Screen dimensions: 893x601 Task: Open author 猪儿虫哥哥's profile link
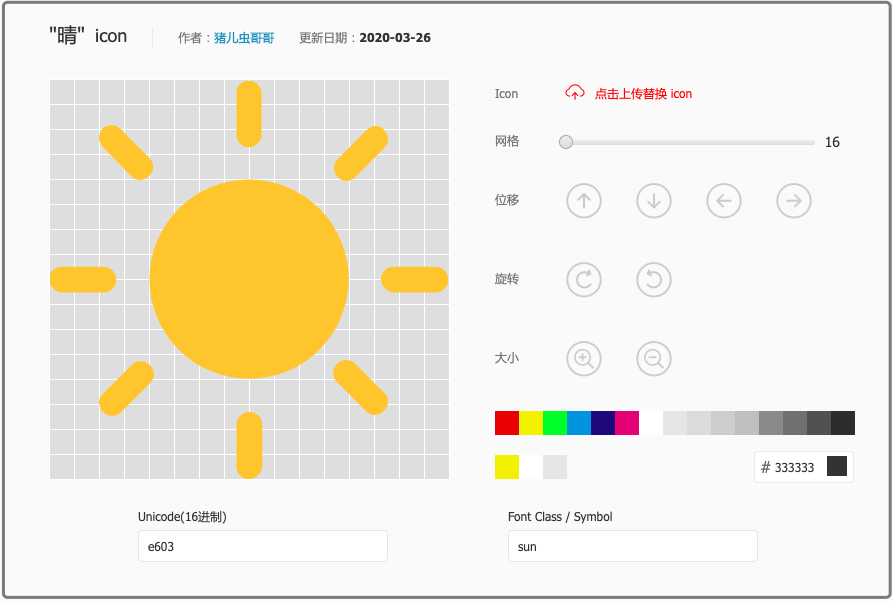coord(244,38)
